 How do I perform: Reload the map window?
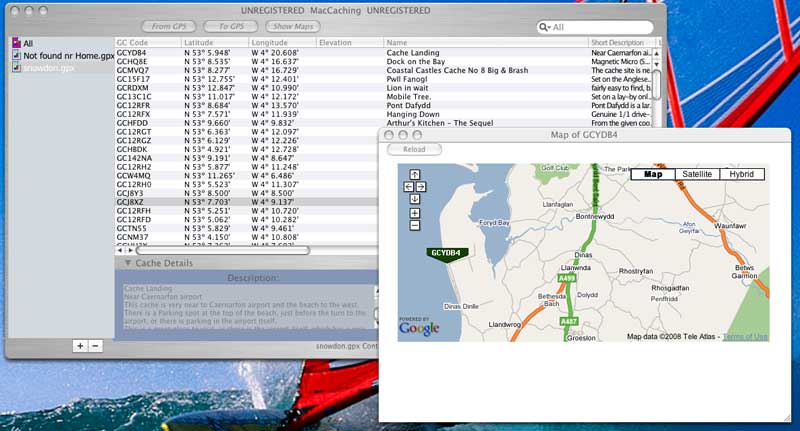[x=414, y=149]
